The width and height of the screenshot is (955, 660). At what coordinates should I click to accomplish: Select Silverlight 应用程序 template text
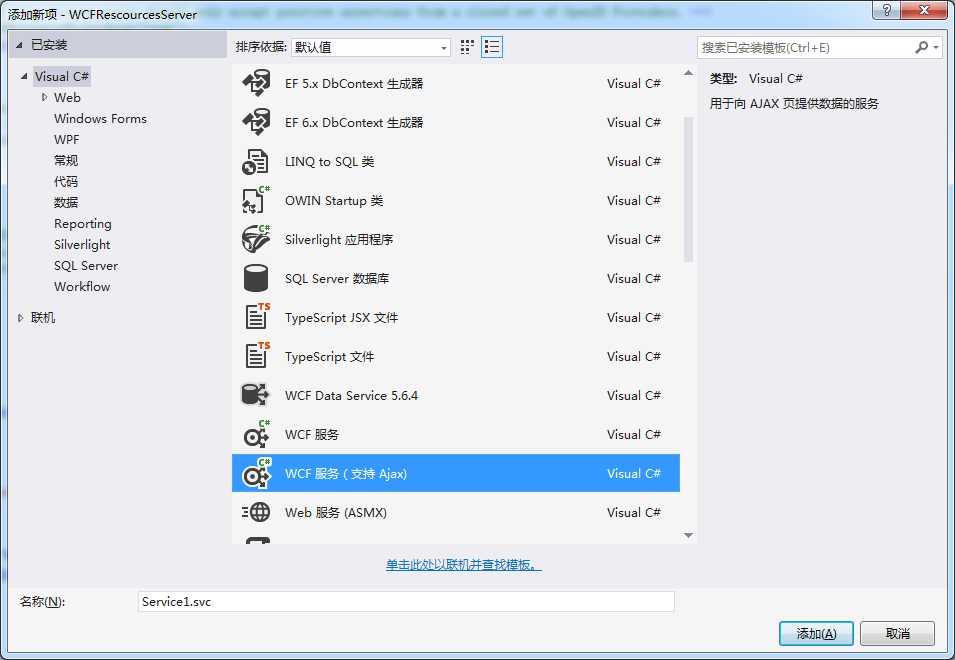point(339,239)
